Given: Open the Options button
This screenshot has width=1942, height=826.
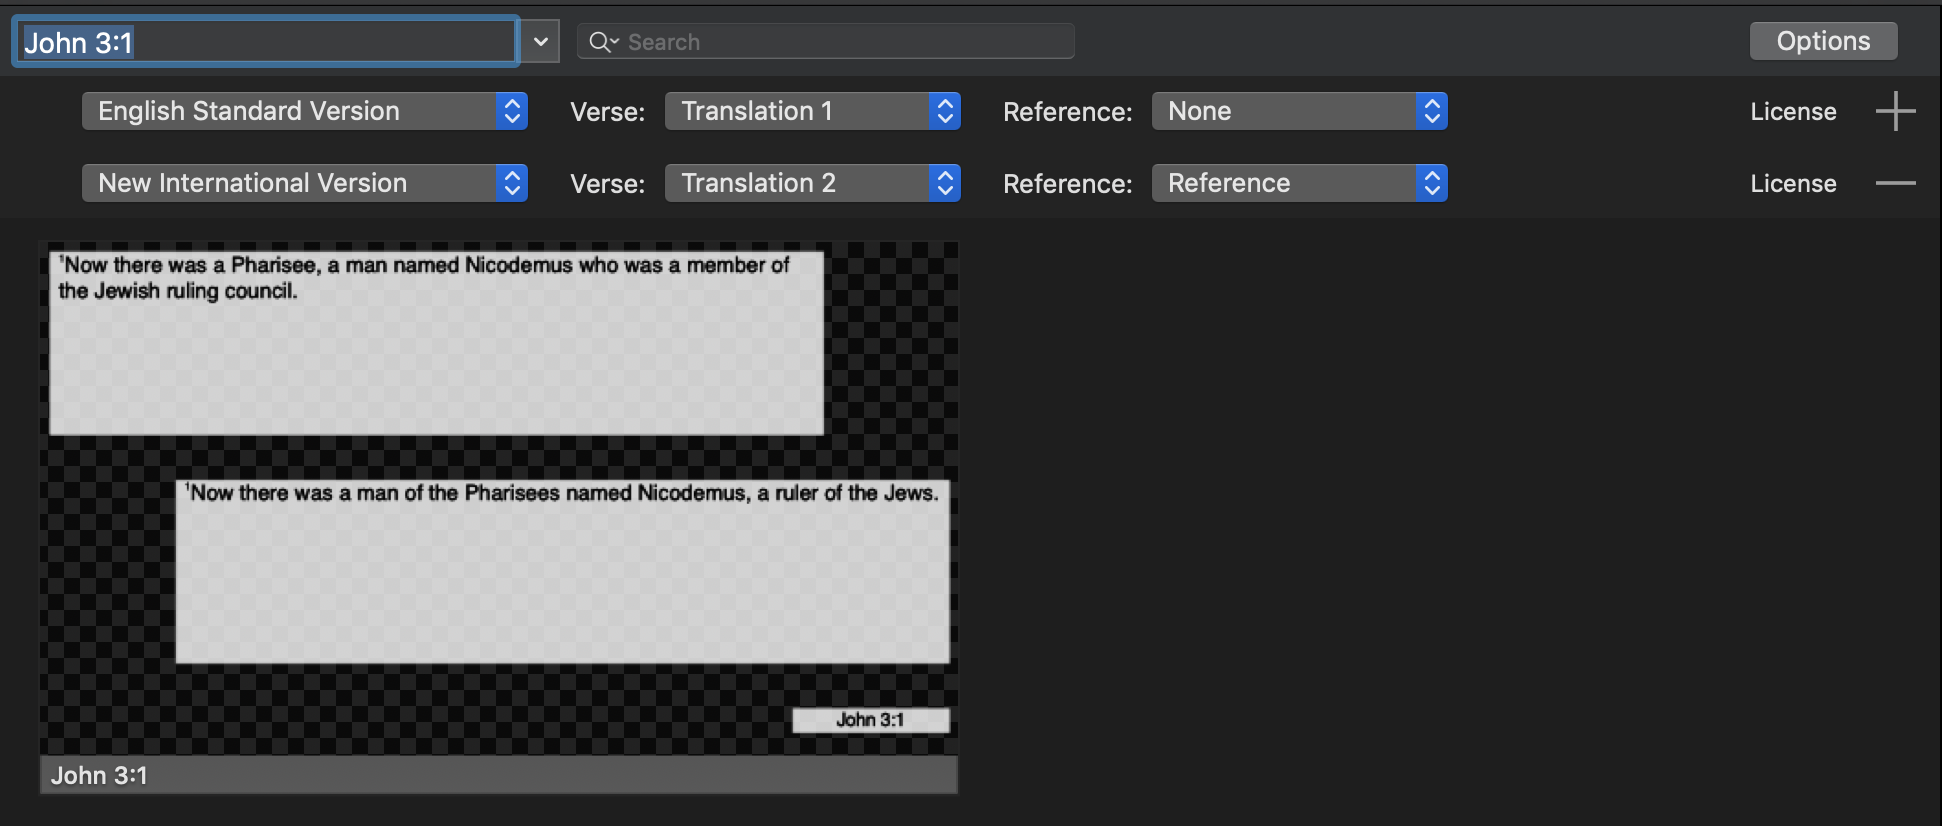Looking at the screenshot, I should [x=1823, y=41].
